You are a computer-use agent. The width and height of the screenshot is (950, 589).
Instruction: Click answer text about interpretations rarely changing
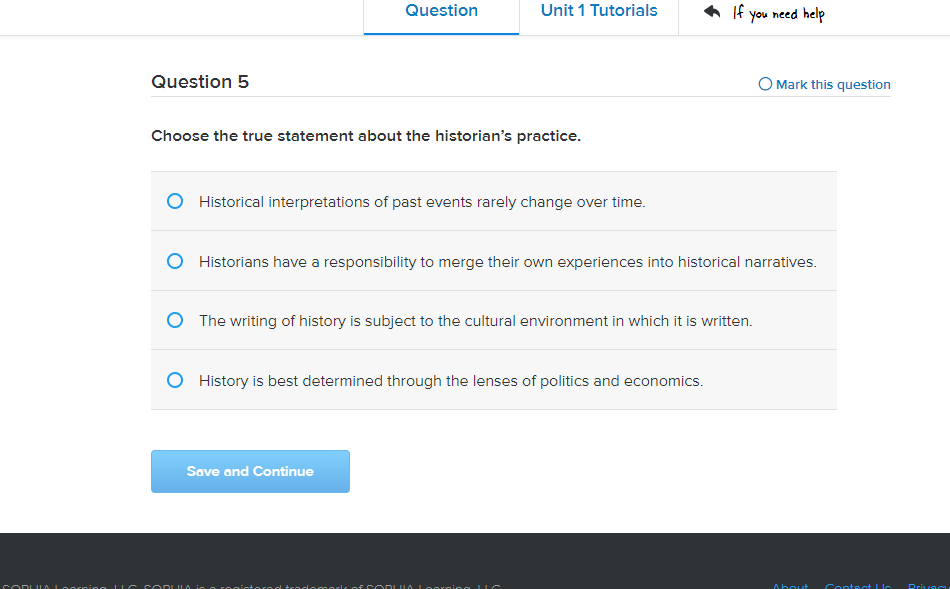(x=422, y=202)
